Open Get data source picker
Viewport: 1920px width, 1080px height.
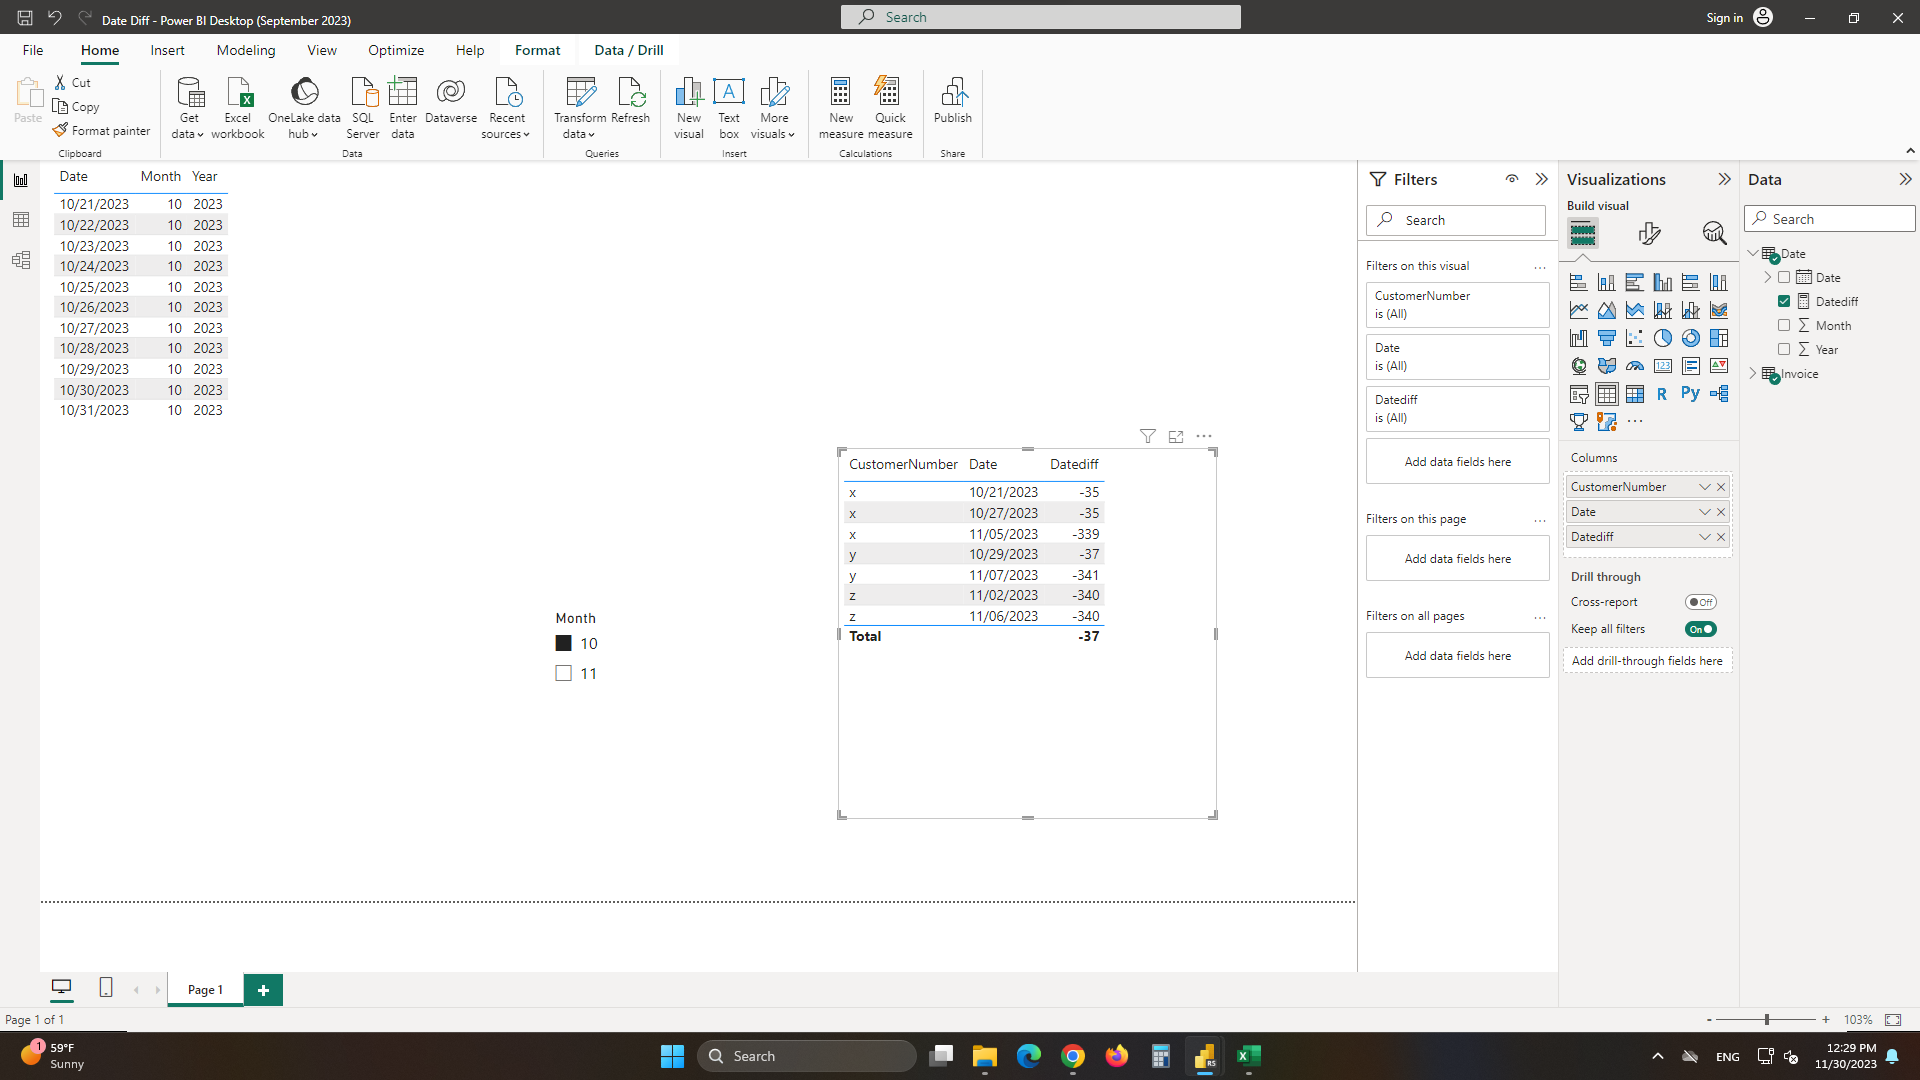(188, 108)
